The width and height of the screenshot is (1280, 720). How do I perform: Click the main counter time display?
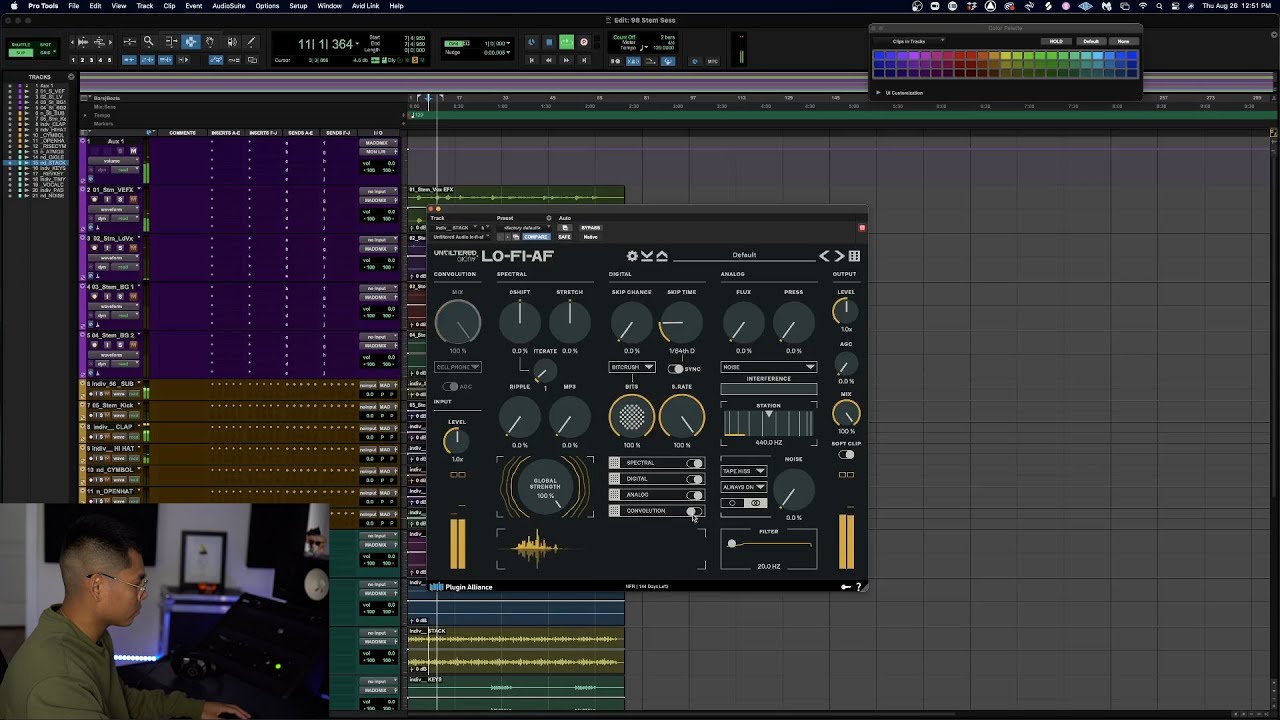point(327,44)
